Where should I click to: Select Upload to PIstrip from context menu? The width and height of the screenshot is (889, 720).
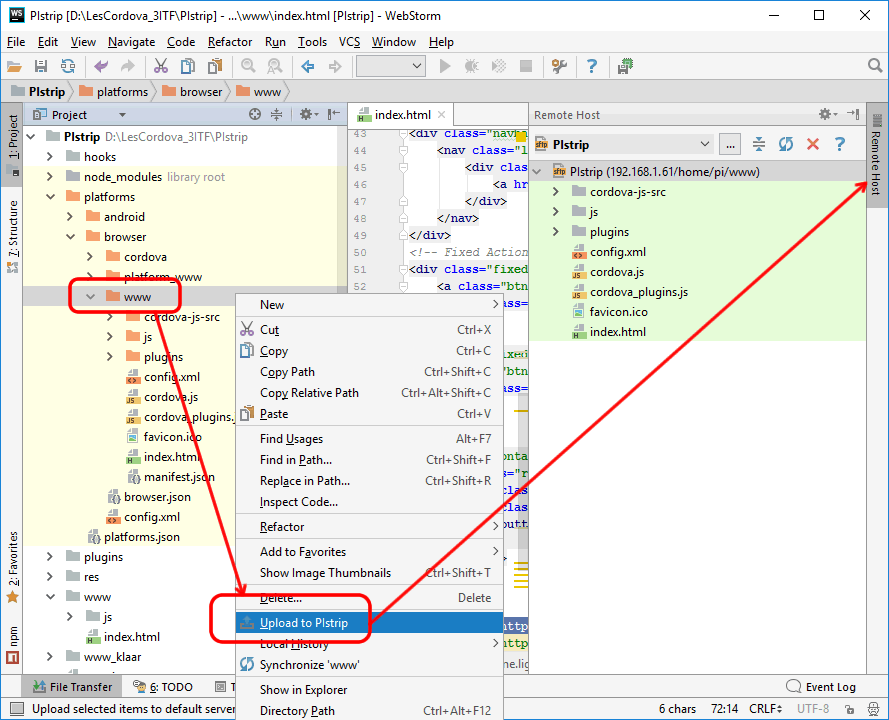[304, 623]
